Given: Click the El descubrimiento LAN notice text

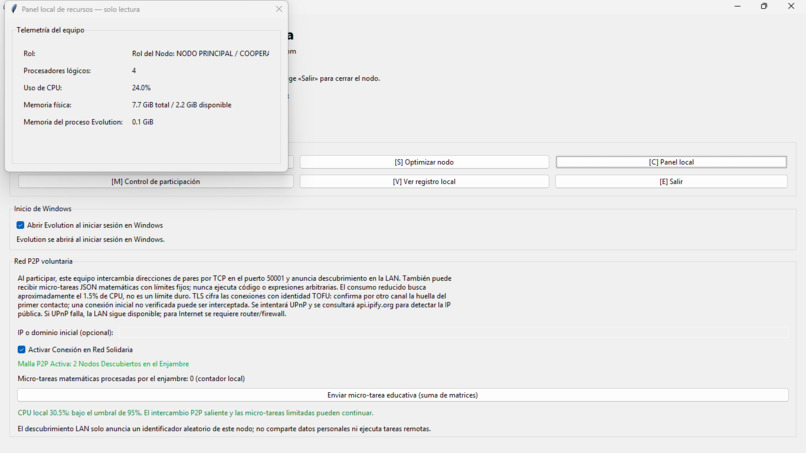Looking at the screenshot, I should click(x=224, y=429).
